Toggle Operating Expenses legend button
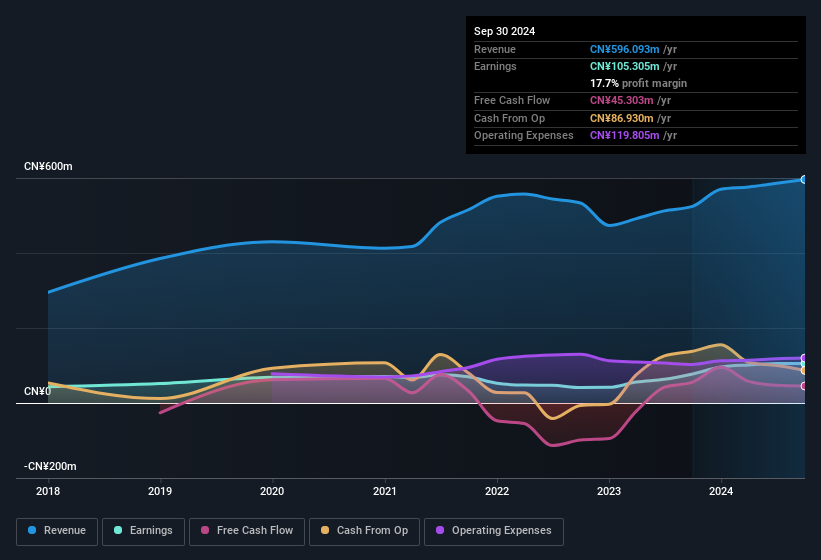This screenshot has height=560, width=821. (493, 530)
